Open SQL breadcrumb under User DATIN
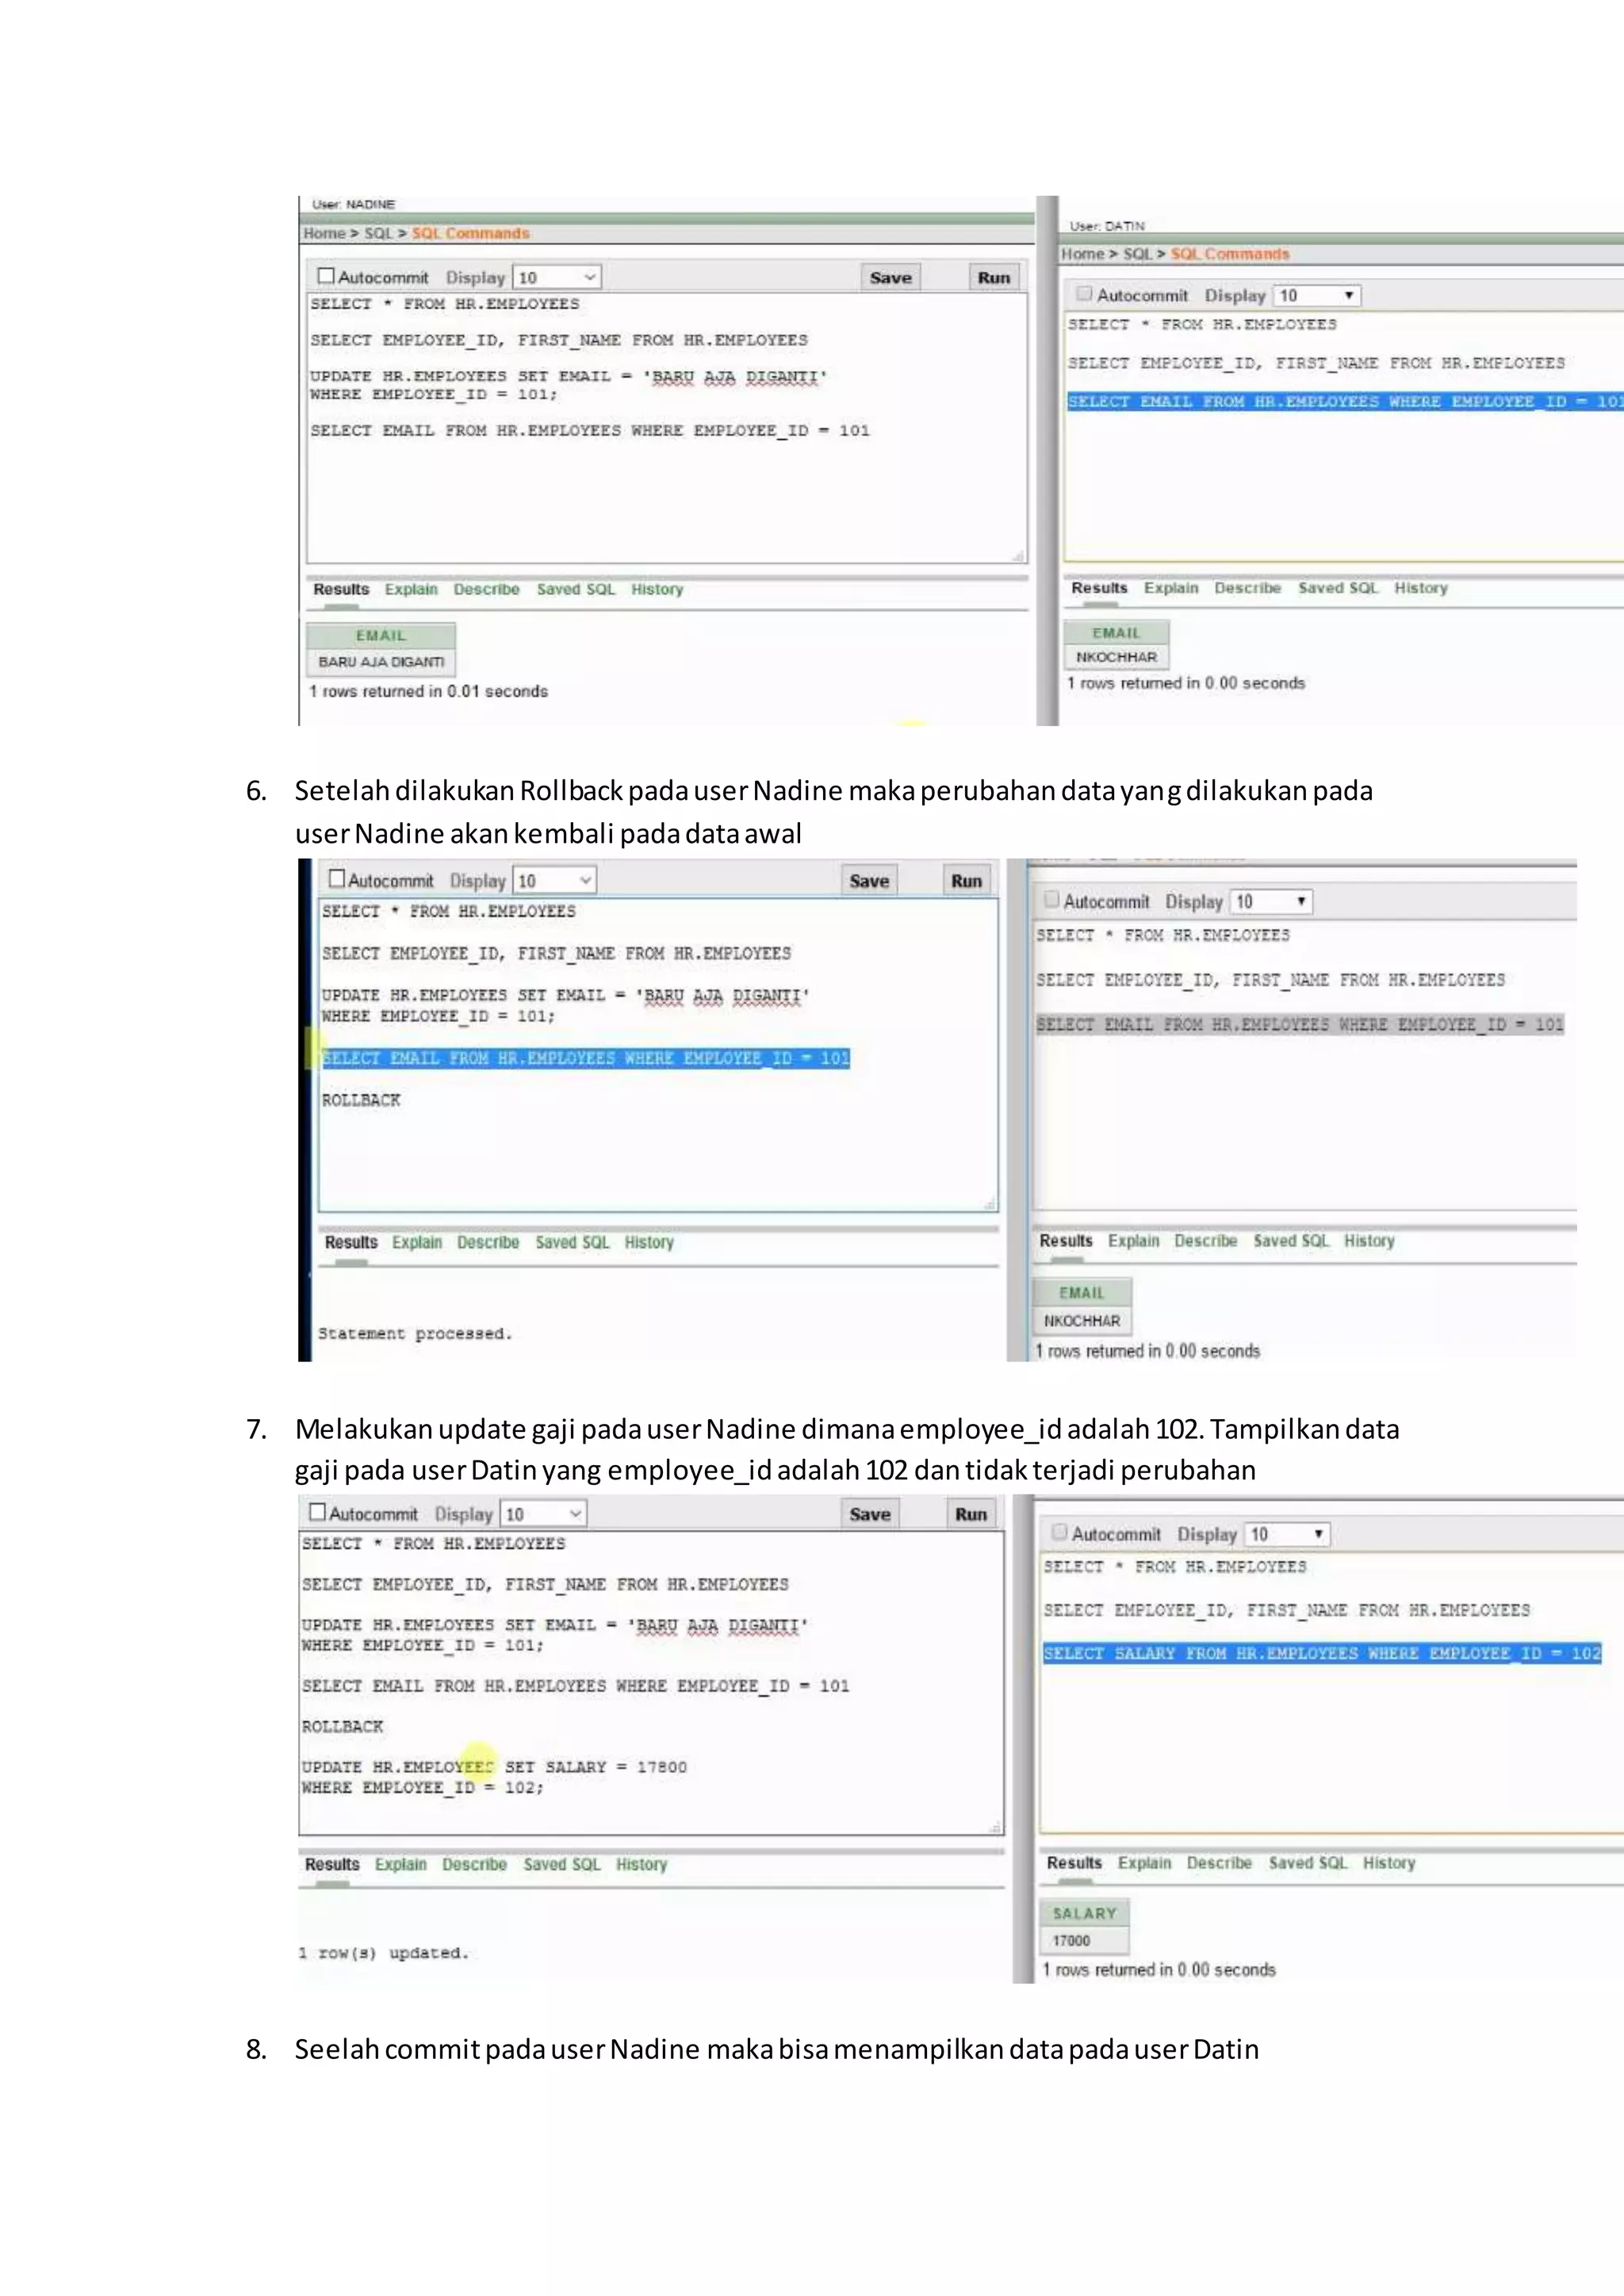This screenshot has height=2296, width=1624. [x=1137, y=254]
